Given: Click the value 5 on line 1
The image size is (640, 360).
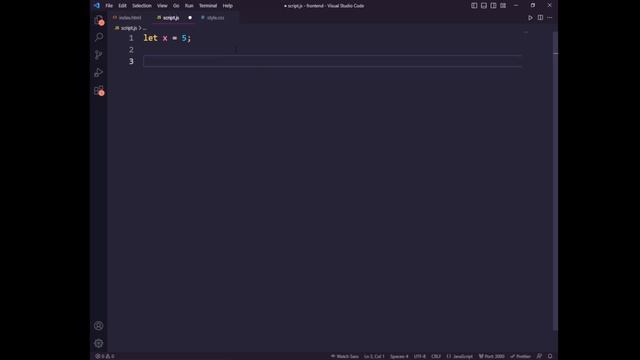Looking at the screenshot, I should [x=184, y=38].
